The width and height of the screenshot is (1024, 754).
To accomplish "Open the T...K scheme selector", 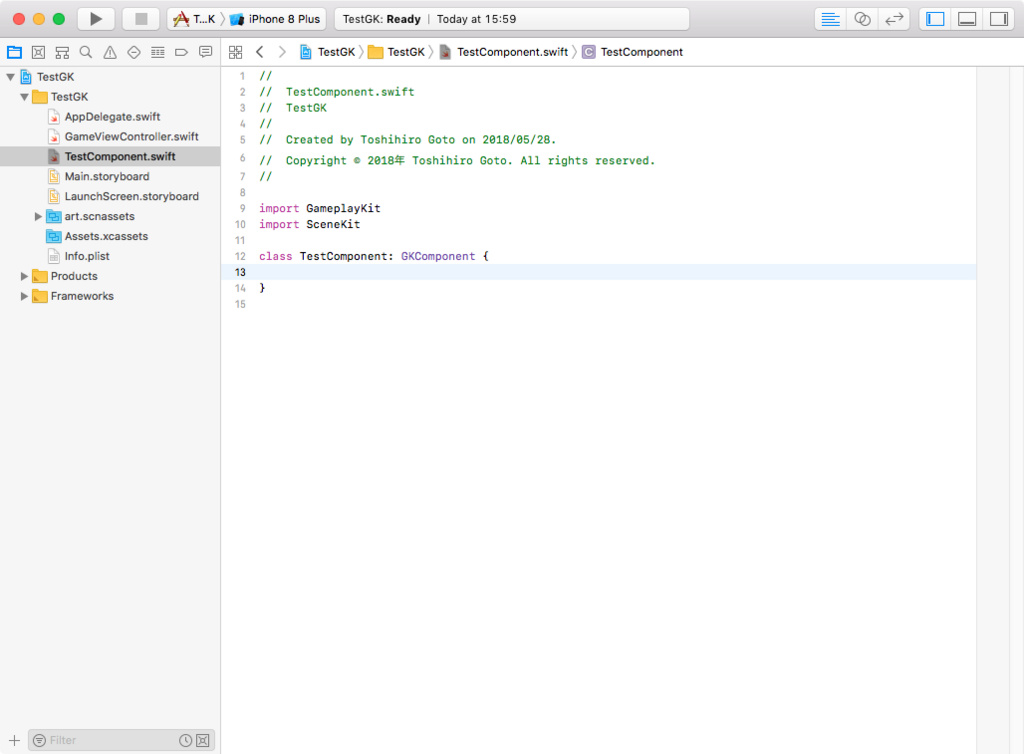I will pyautogui.click(x=194, y=19).
